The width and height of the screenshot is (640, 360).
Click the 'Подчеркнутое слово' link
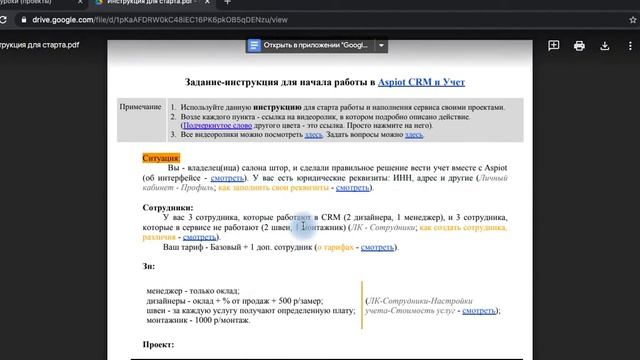point(217,125)
